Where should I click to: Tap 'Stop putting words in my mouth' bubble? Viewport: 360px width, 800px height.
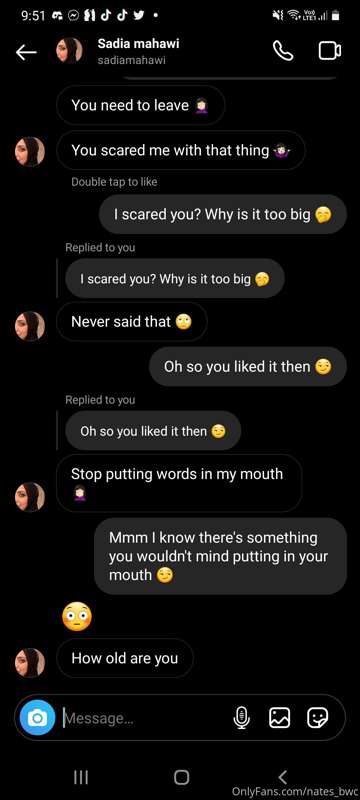179,483
